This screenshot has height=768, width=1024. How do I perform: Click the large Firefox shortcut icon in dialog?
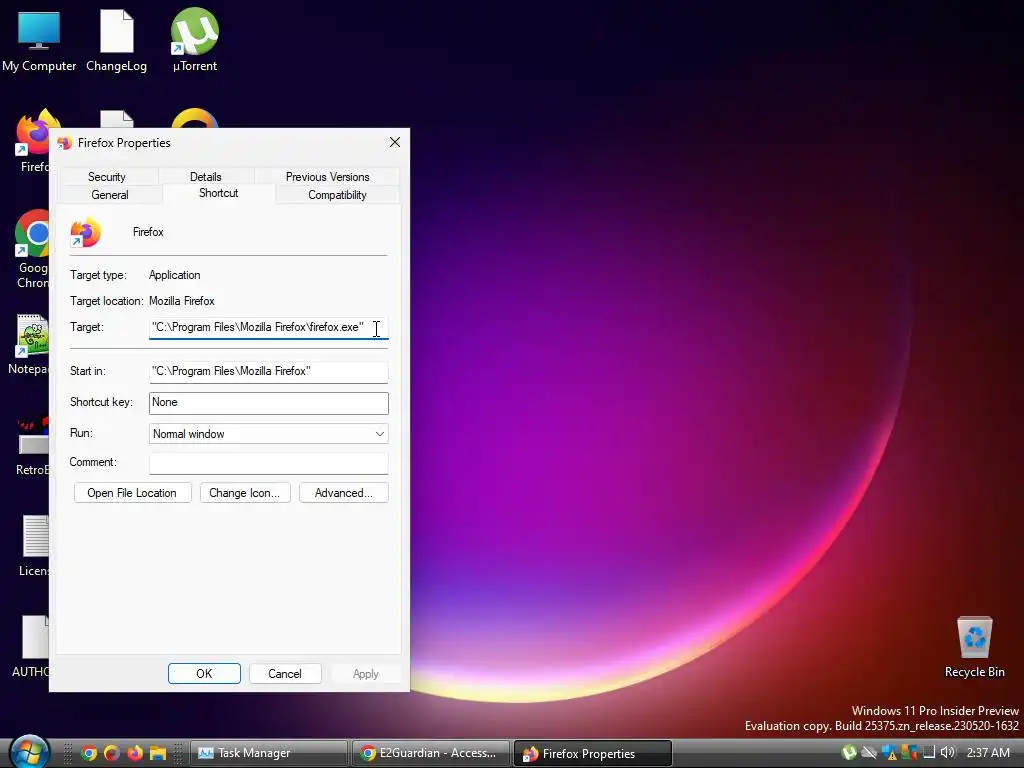tap(86, 232)
